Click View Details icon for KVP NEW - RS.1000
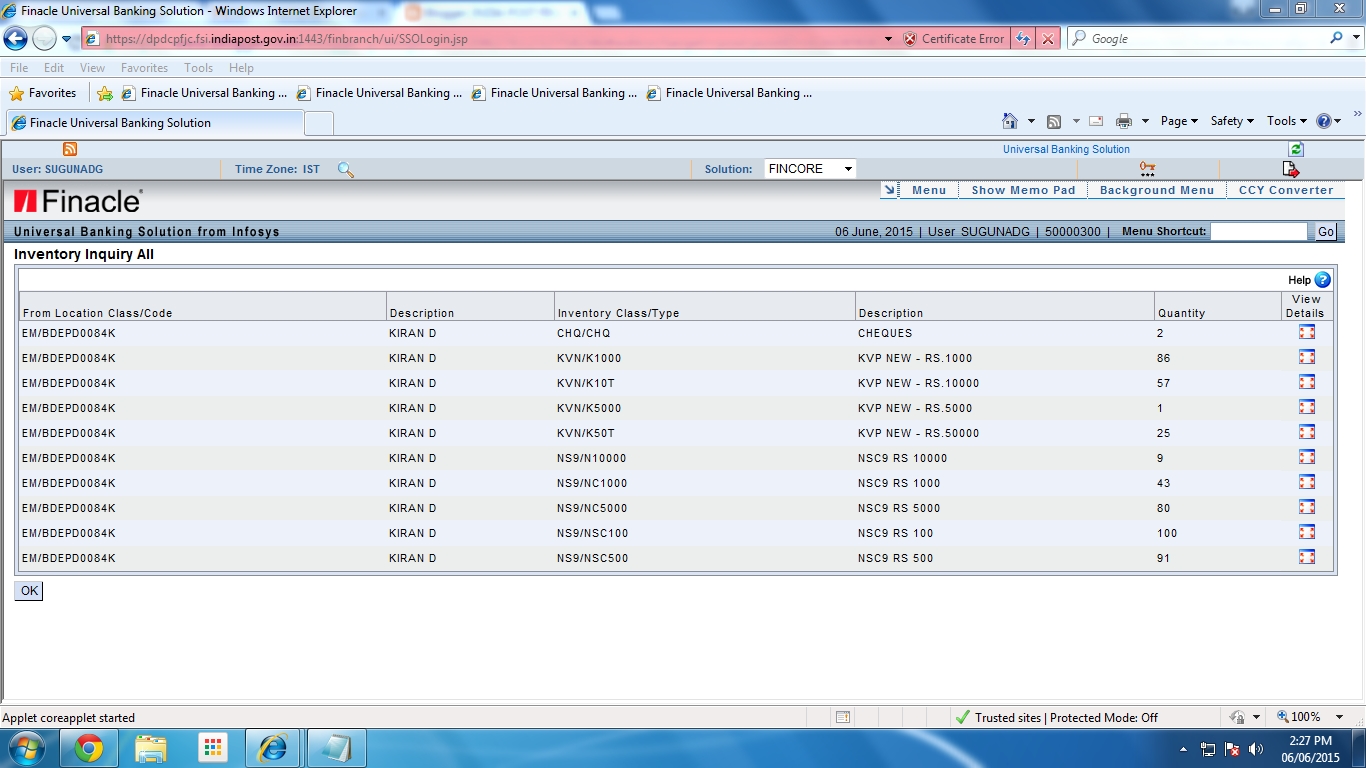Image resolution: width=1366 pixels, height=768 pixels. click(x=1306, y=356)
